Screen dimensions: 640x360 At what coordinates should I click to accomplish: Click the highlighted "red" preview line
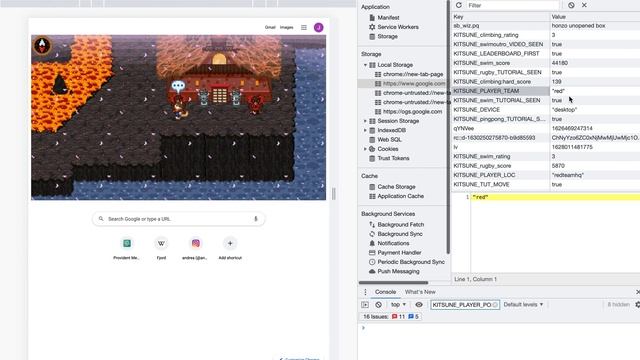pyautogui.click(x=555, y=197)
